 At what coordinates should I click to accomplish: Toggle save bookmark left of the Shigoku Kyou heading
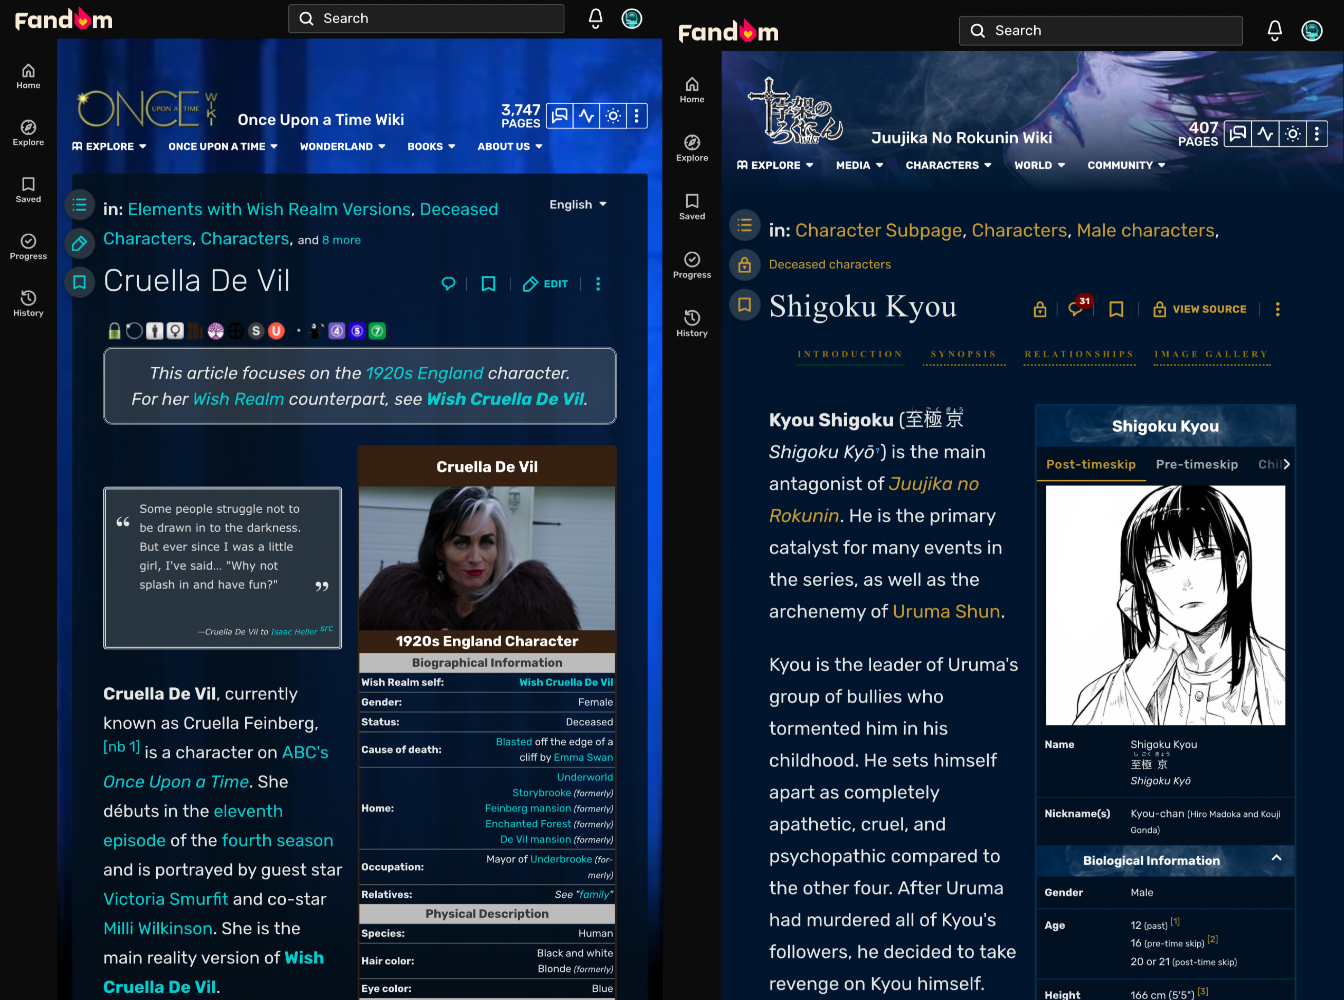pyautogui.click(x=744, y=304)
